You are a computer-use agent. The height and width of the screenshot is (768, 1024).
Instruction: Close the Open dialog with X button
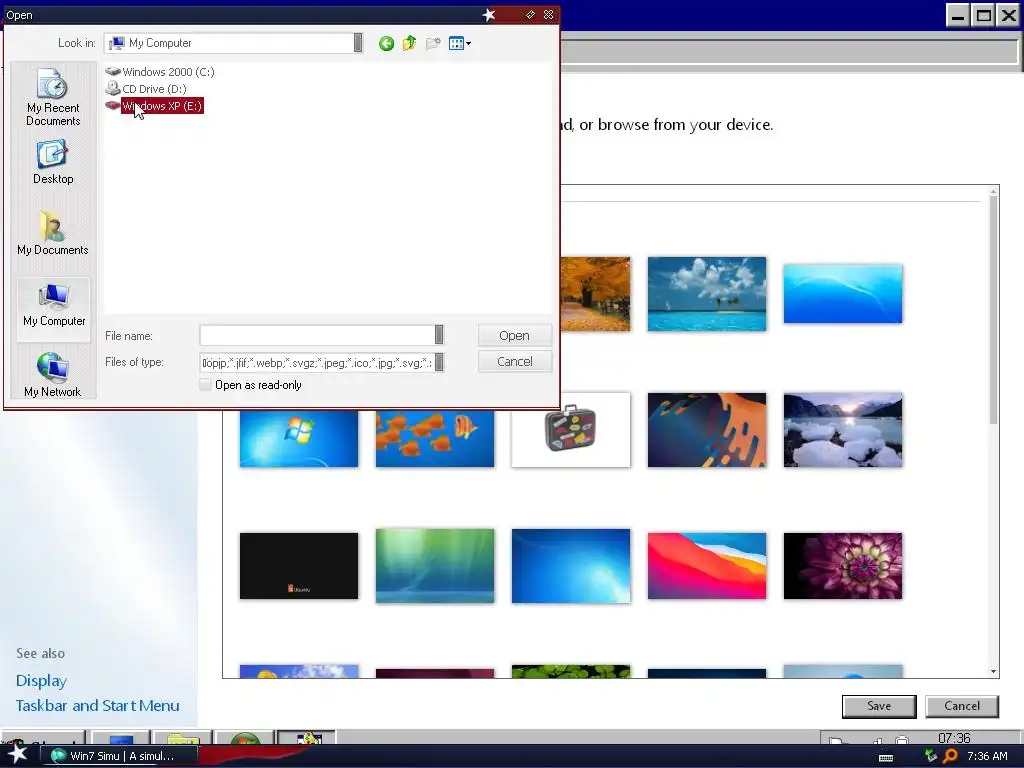(549, 15)
